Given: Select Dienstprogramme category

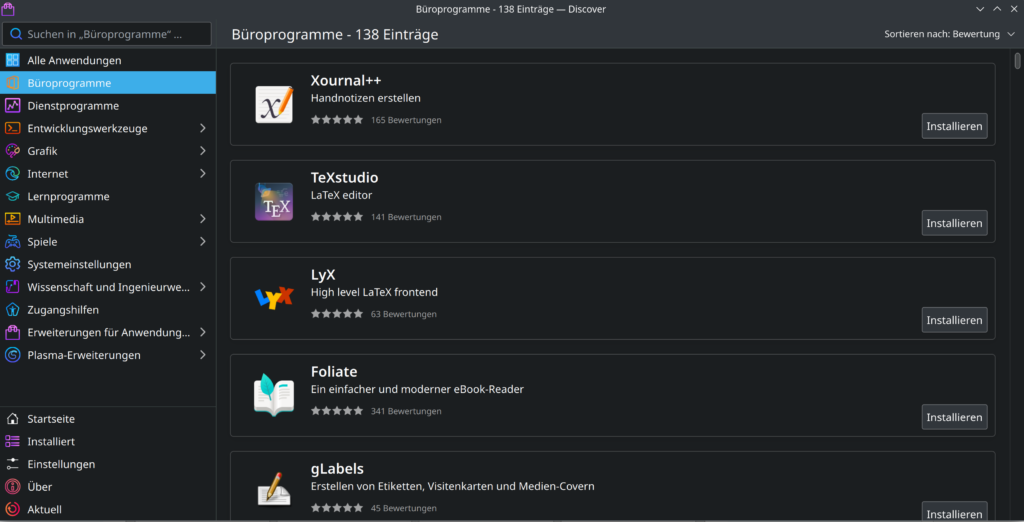Looking at the screenshot, I should point(108,106).
